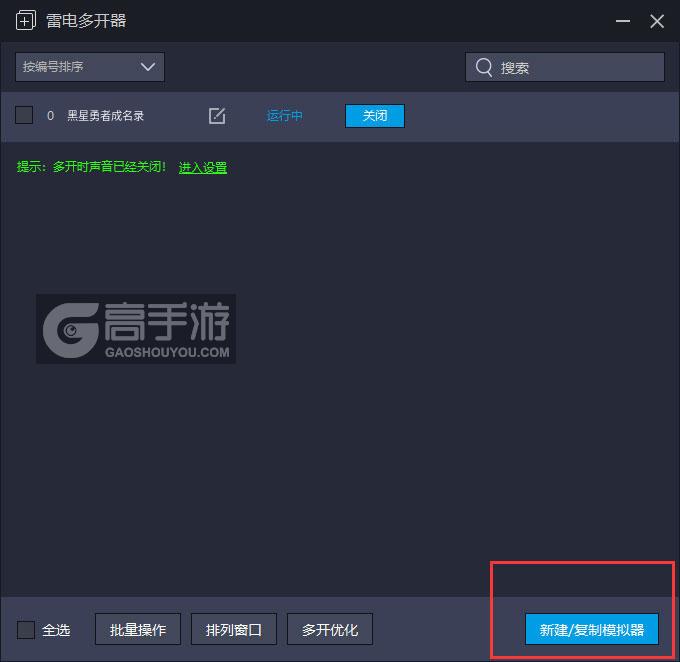This screenshot has height=662, width=680.
Task: Click the 批量操作 button
Action: pyautogui.click(x=138, y=629)
